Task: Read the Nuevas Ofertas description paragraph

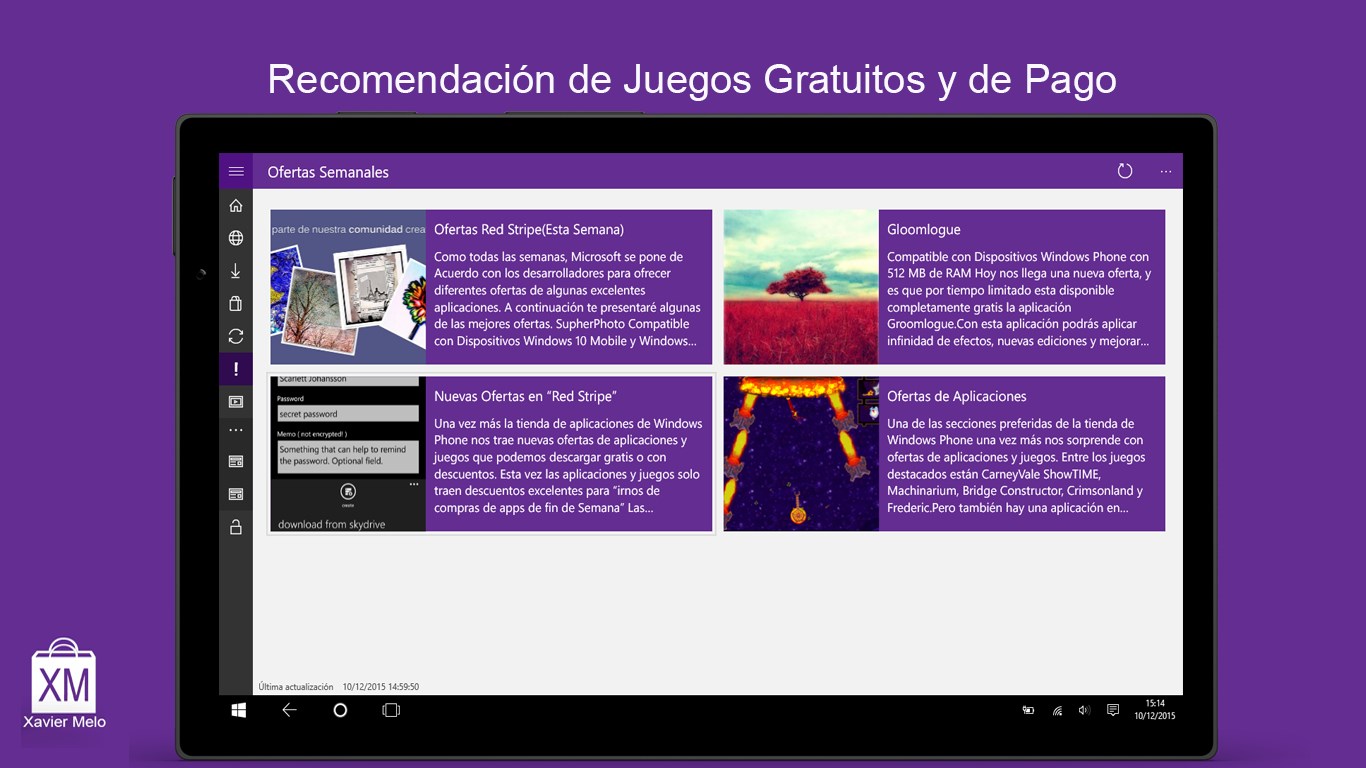Action: (x=568, y=466)
